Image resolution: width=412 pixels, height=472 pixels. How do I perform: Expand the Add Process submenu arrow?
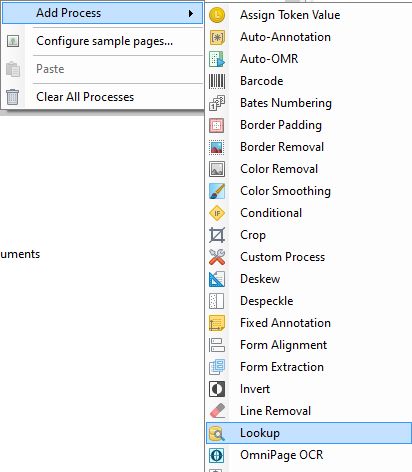click(191, 13)
